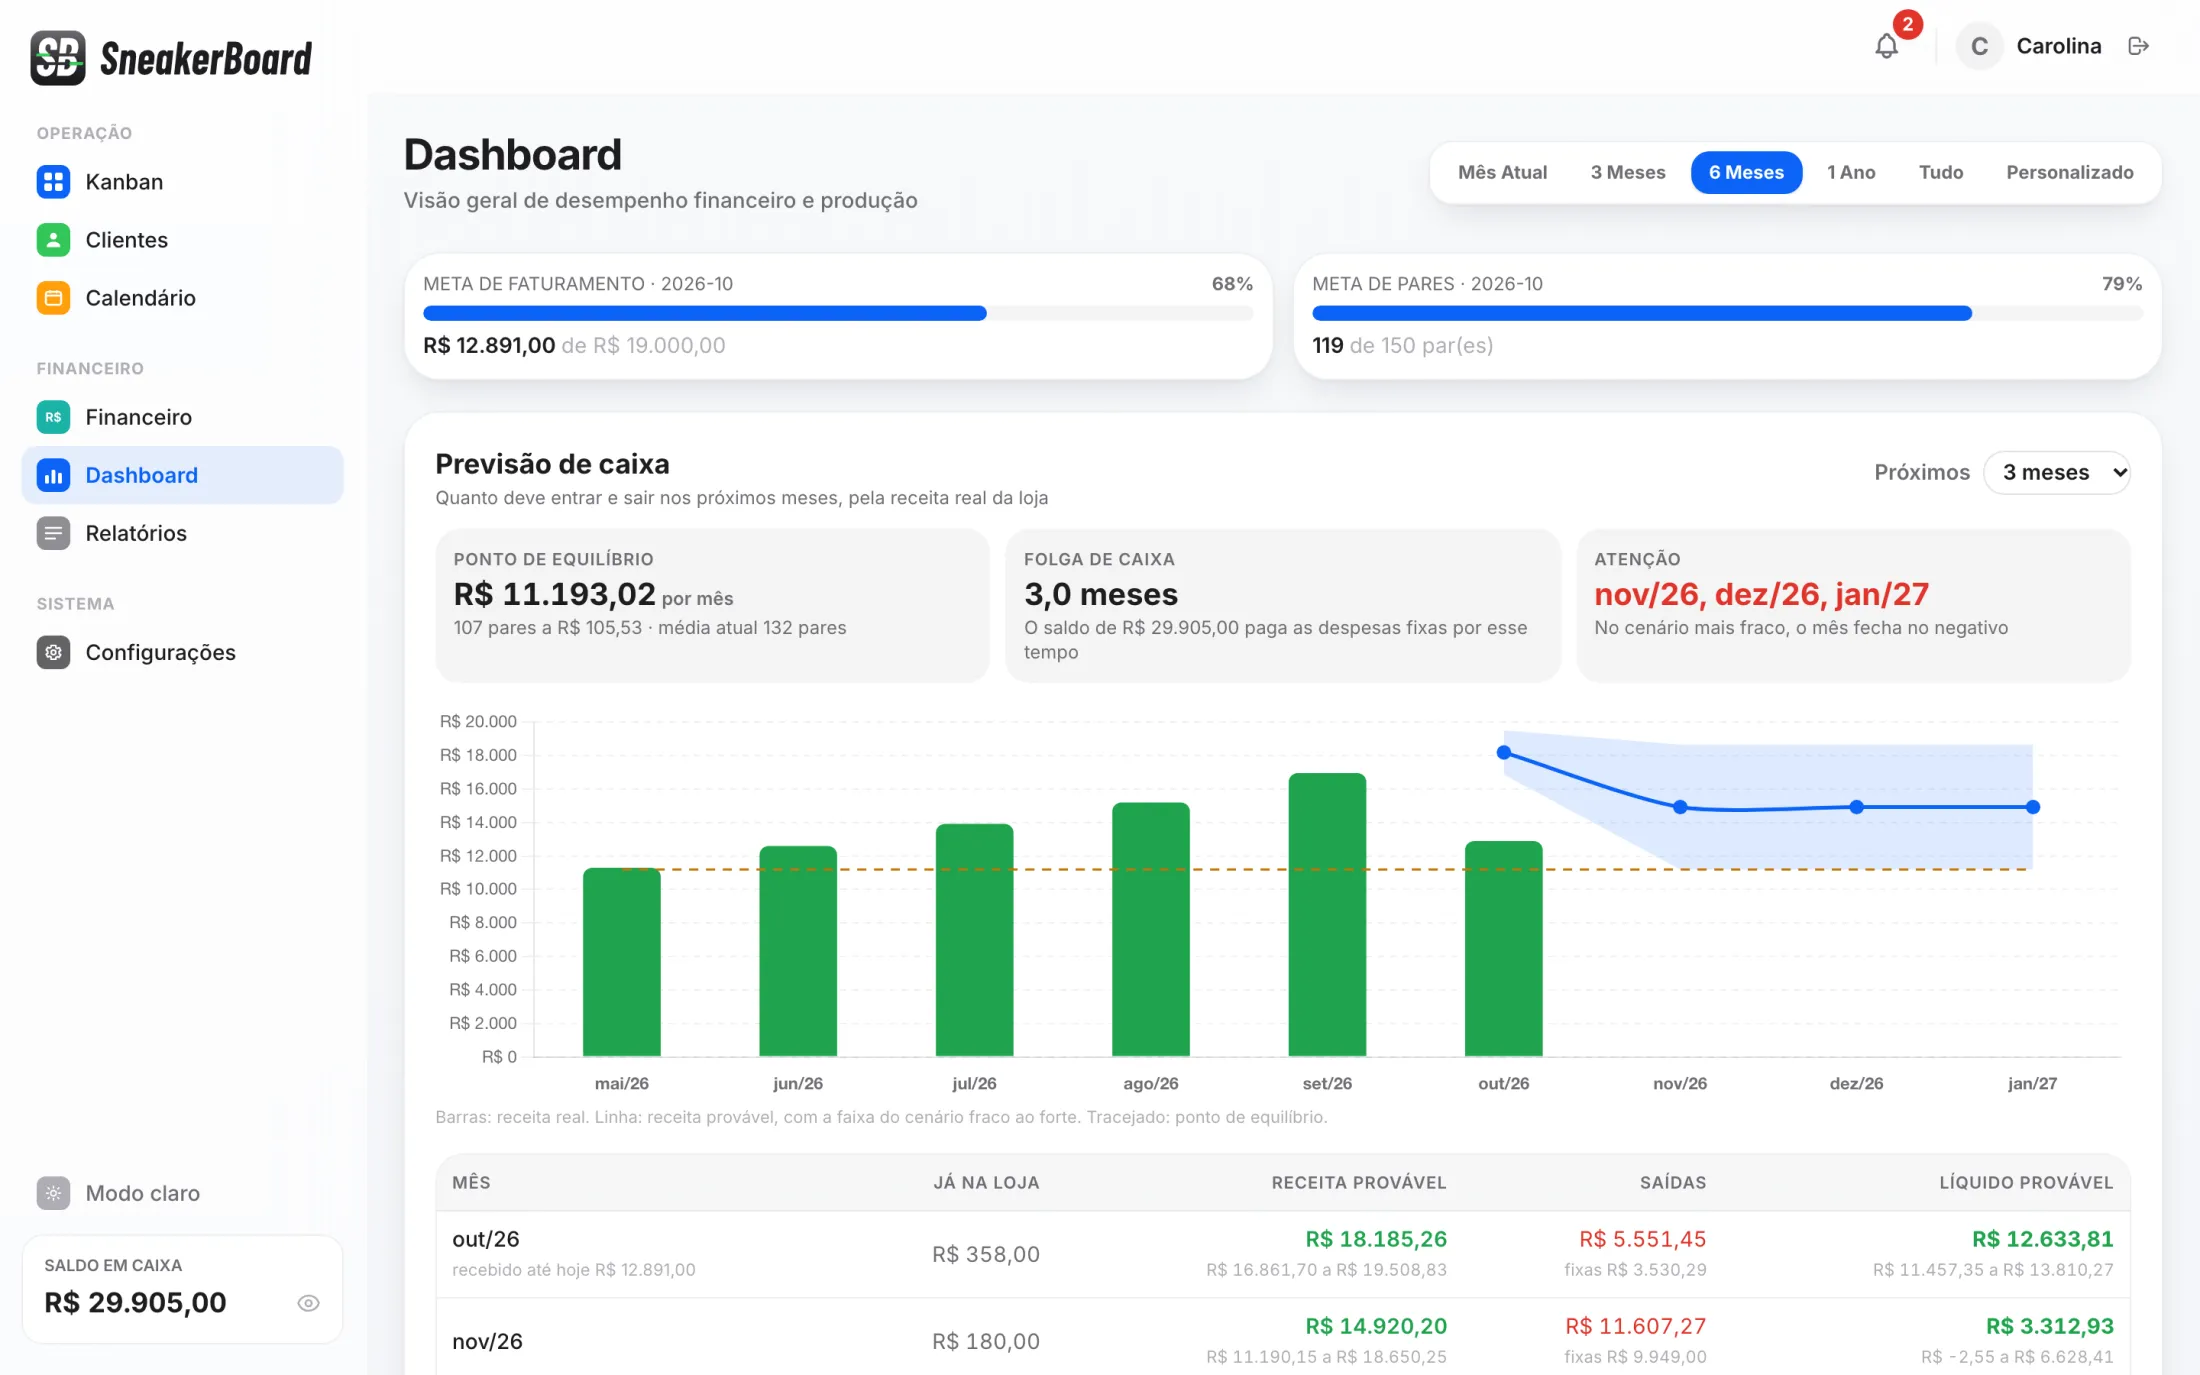Click the green Clientes icon
The image size is (2200, 1375).
[53, 240]
